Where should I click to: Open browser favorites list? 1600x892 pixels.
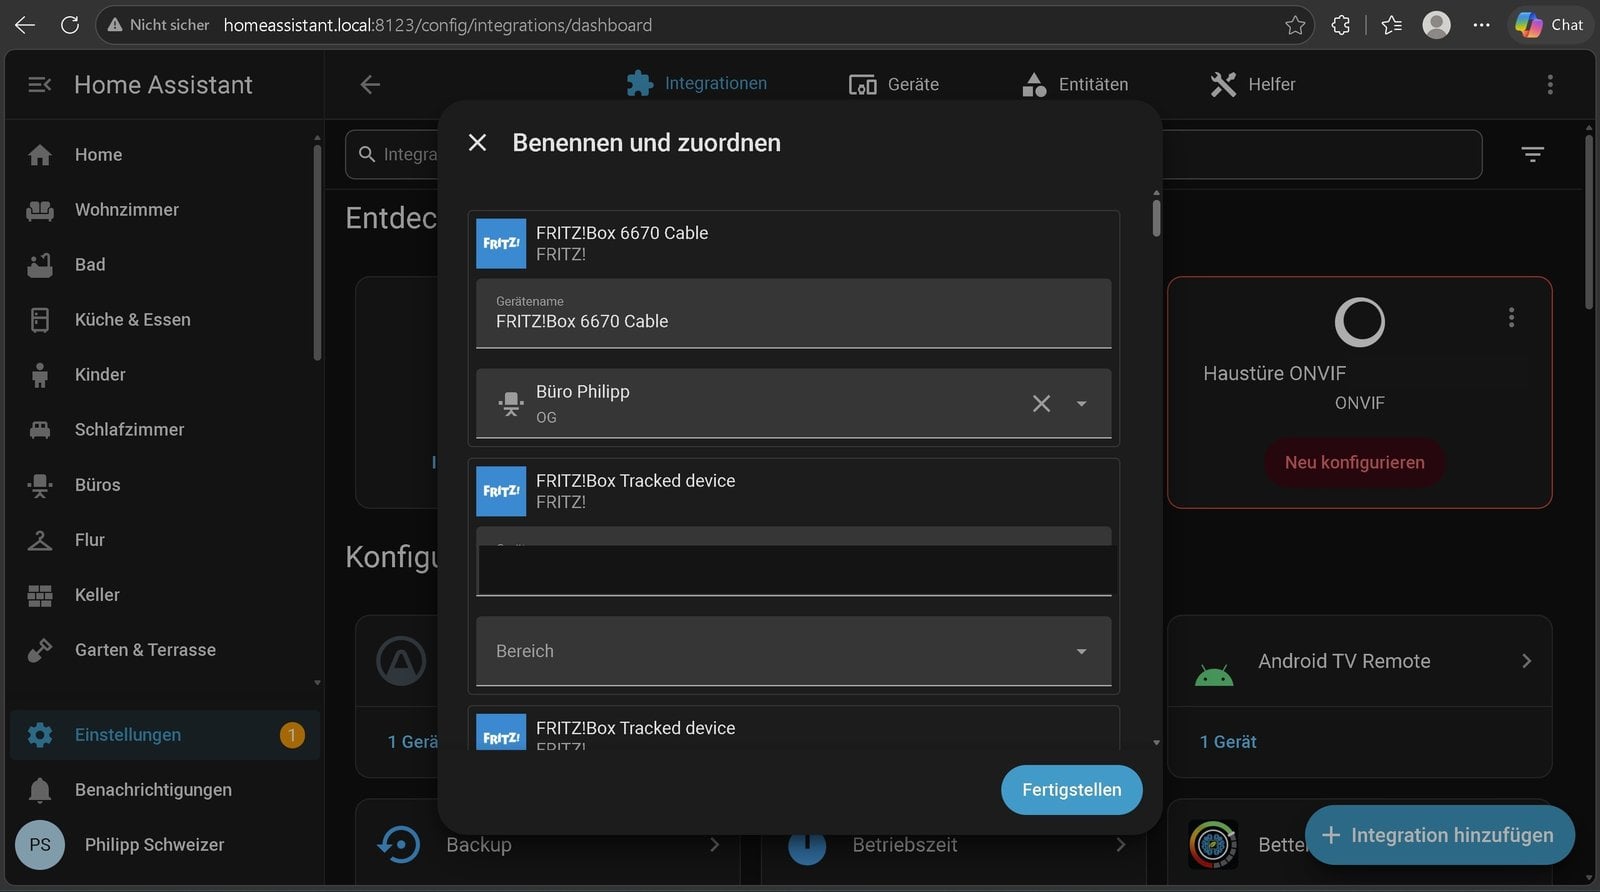pyautogui.click(x=1391, y=25)
